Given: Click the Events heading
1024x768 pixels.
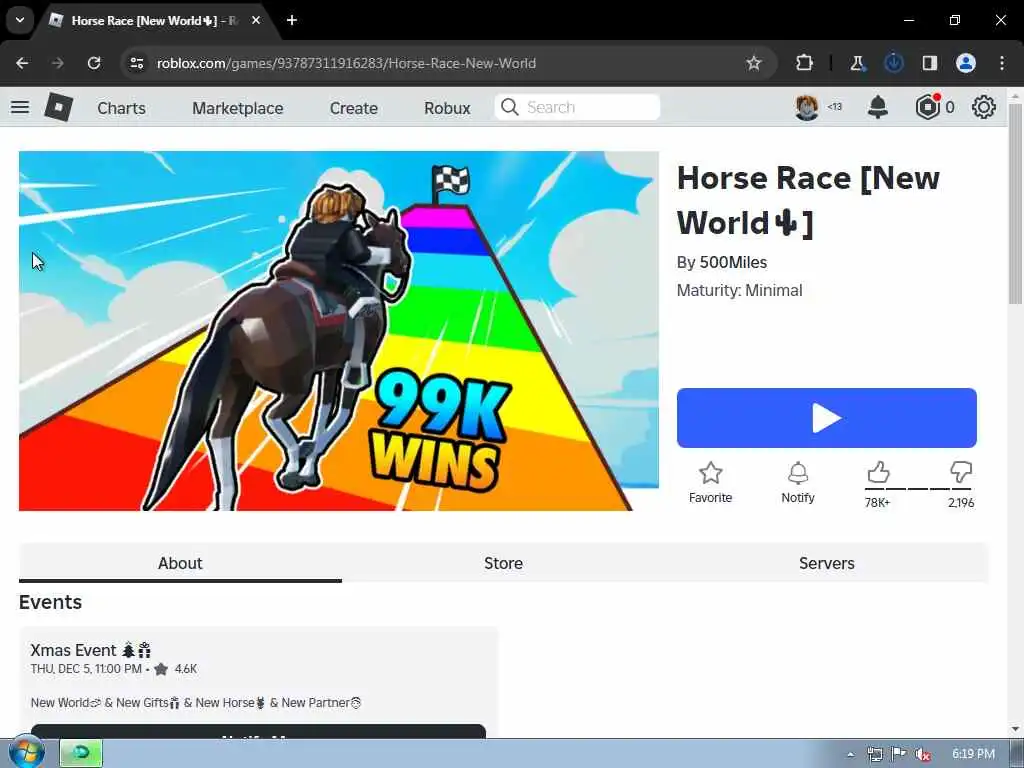Looking at the screenshot, I should (50, 602).
